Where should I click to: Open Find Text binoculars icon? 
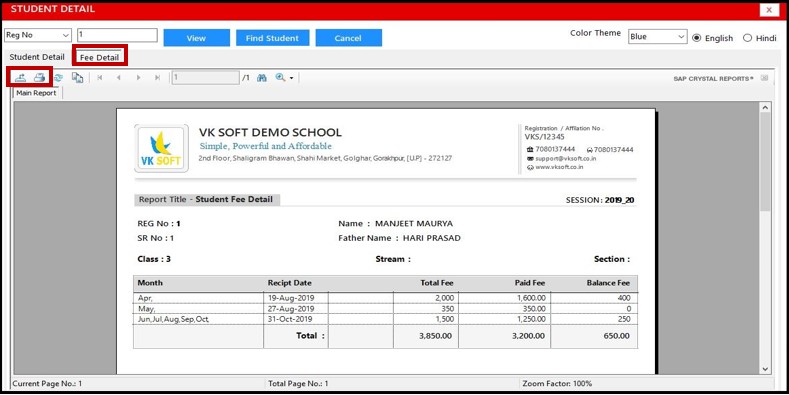click(x=262, y=77)
